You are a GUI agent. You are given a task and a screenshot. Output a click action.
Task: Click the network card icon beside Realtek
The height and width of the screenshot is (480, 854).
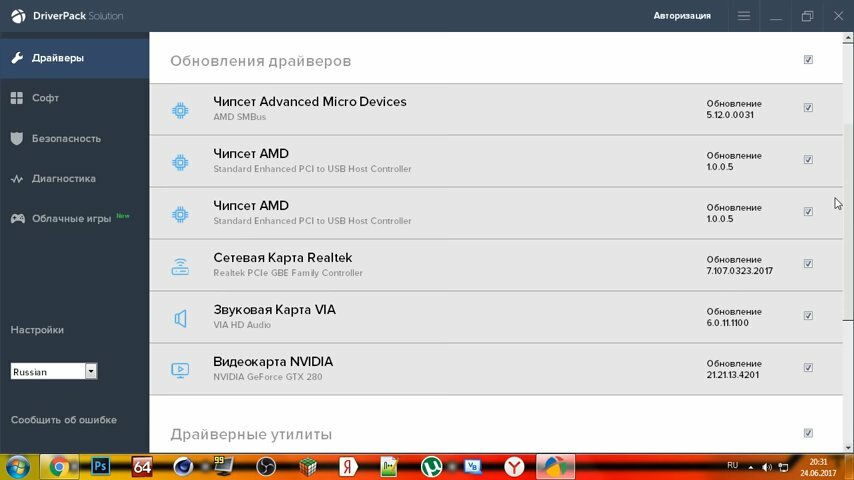(x=180, y=266)
